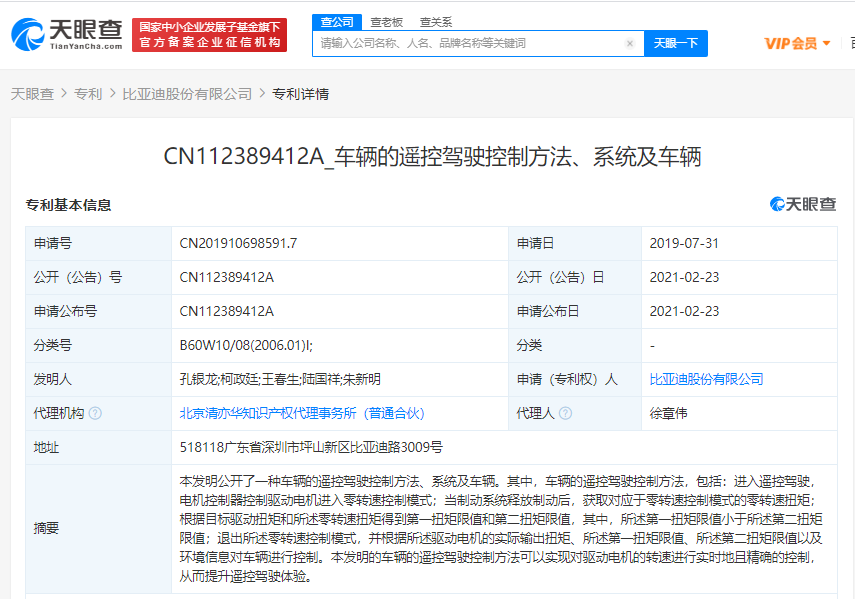Image resolution: width=855 pixels, height=599 pixels.
Task: Clear the search box with the X icon
Action: [x=629, y=44]
